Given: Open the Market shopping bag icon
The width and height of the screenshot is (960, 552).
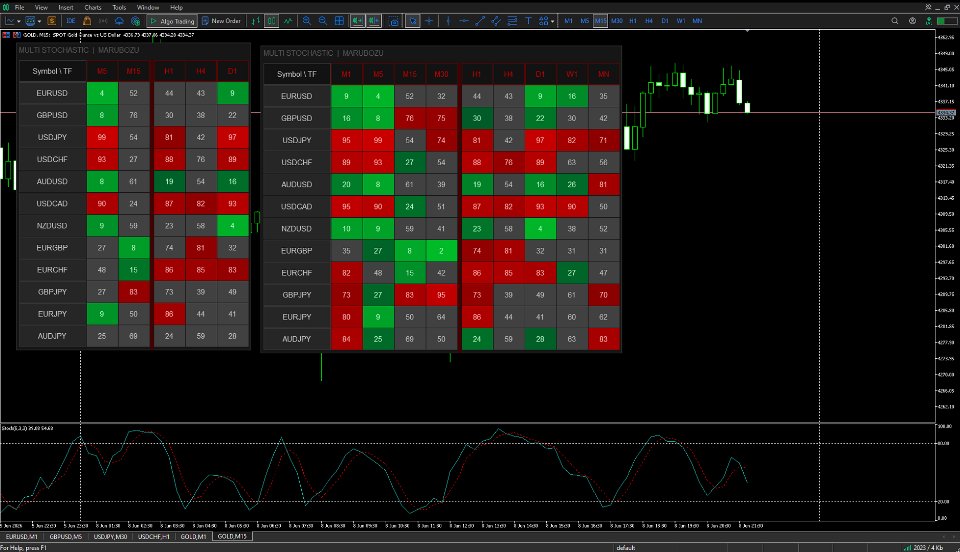Looking at the screenshot, I should pos(87,21).
